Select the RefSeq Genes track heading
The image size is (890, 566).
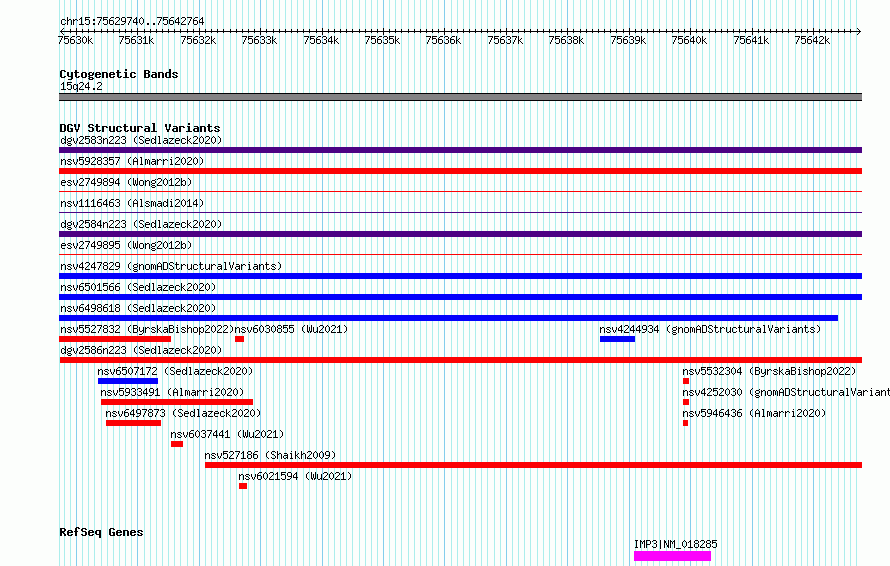[x=101, y=532]
